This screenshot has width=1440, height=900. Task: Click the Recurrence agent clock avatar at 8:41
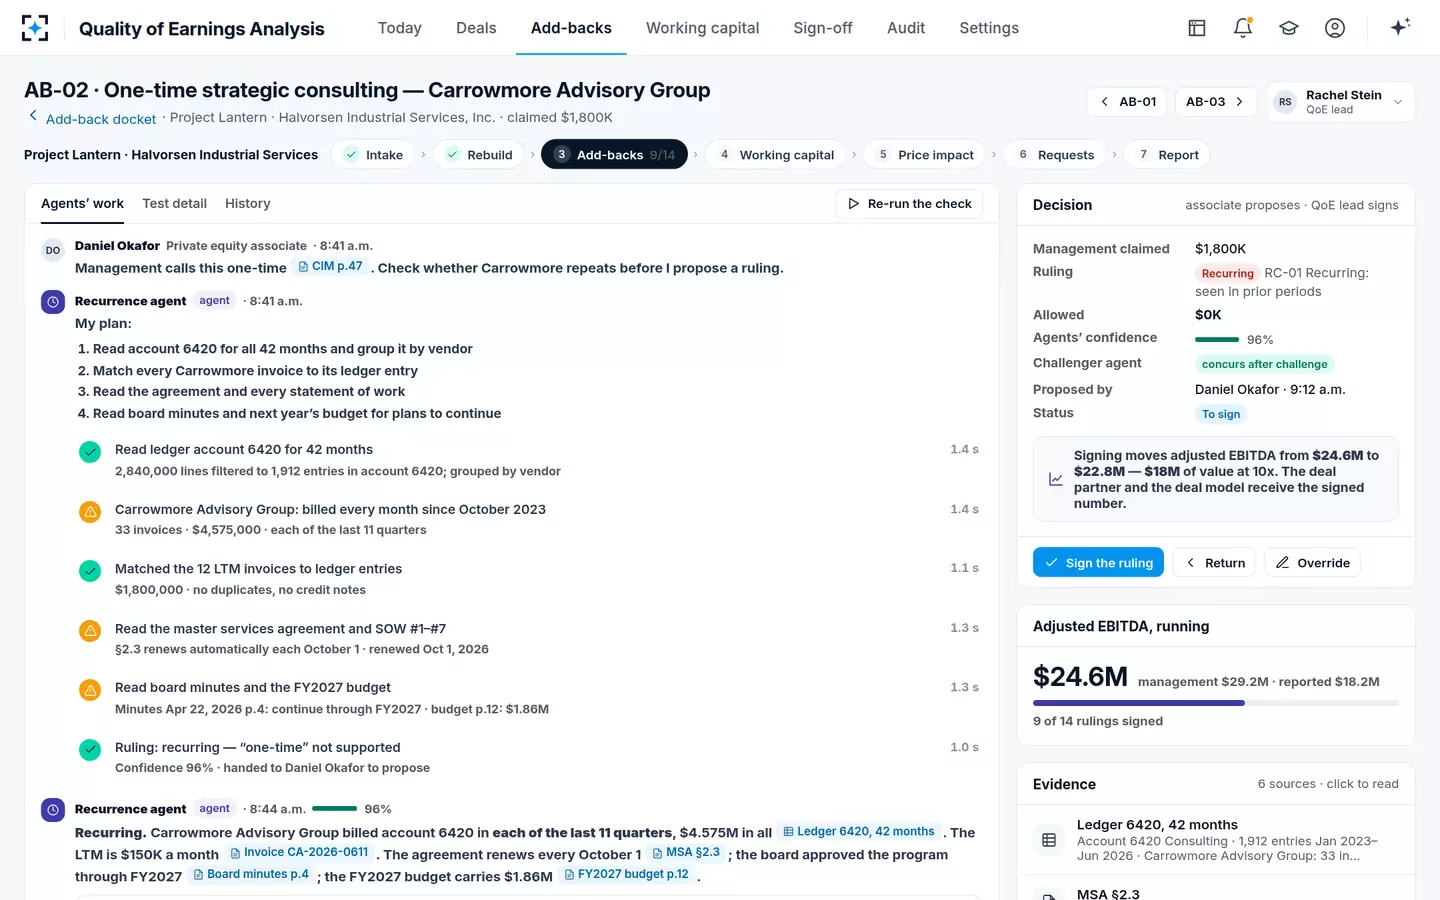pos(53,301)
